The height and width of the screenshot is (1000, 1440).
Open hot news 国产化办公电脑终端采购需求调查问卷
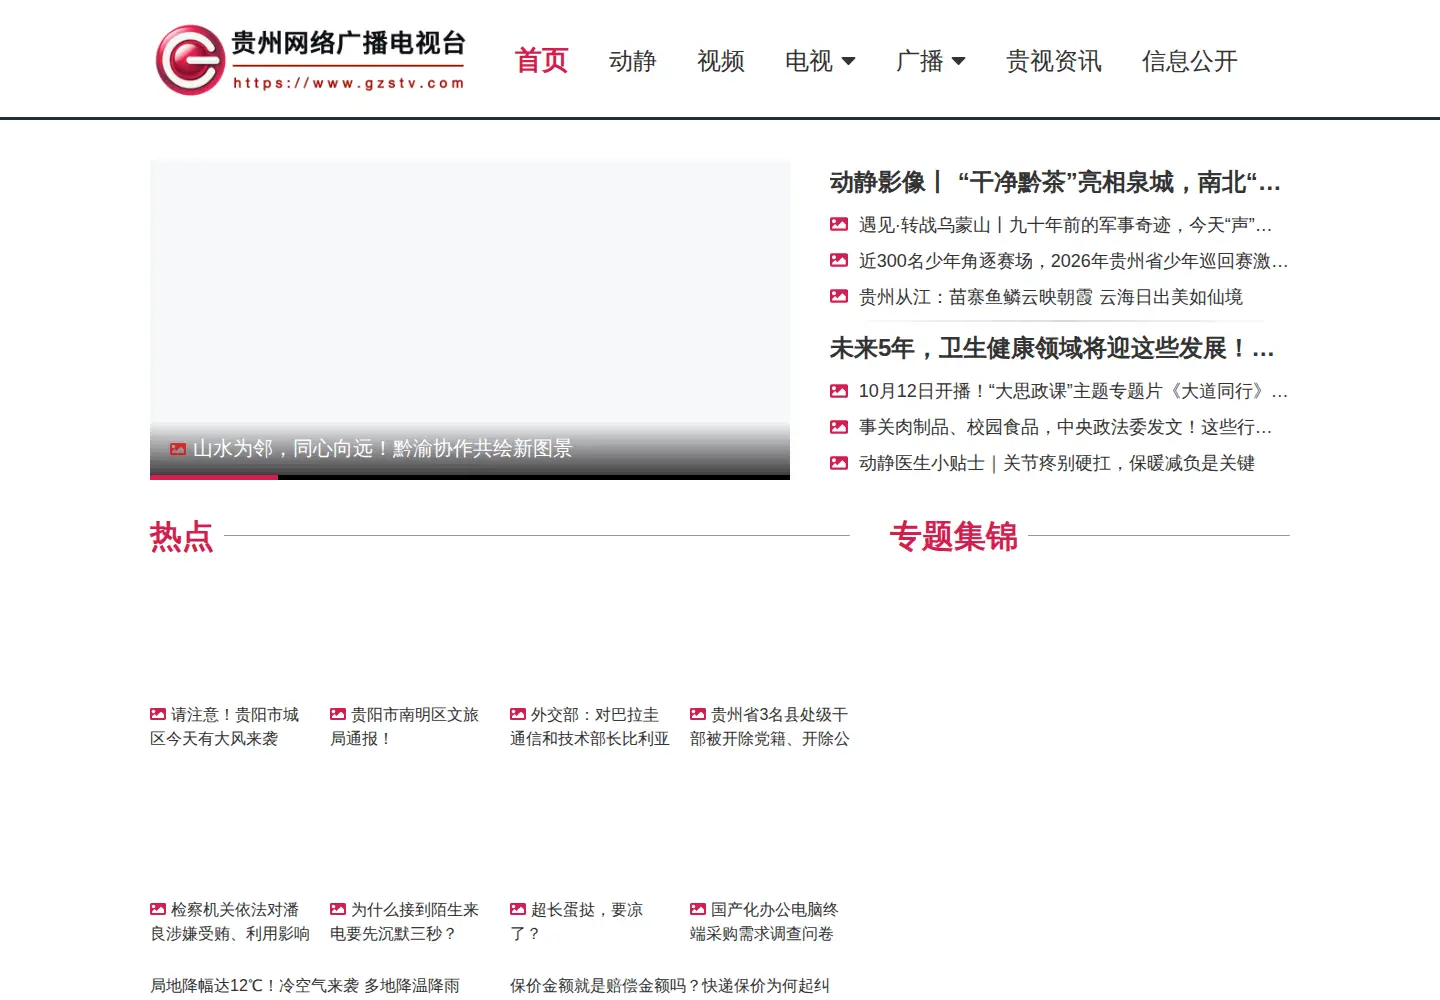coord(765,922)
